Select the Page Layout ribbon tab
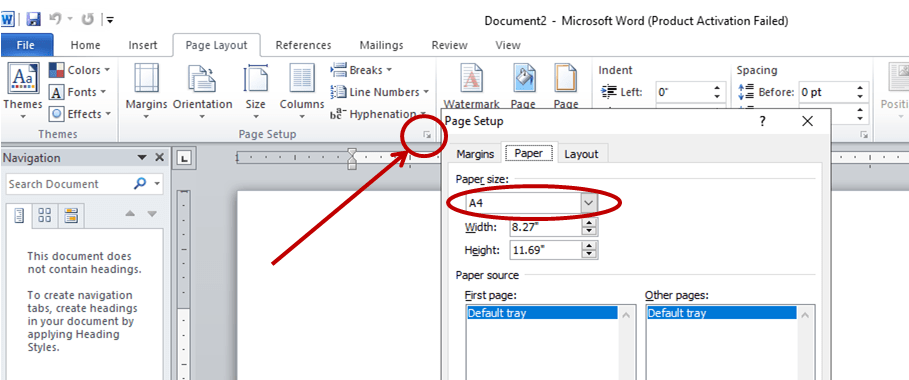This screenshot has width=909, height=380. click(x=216, y=45)
